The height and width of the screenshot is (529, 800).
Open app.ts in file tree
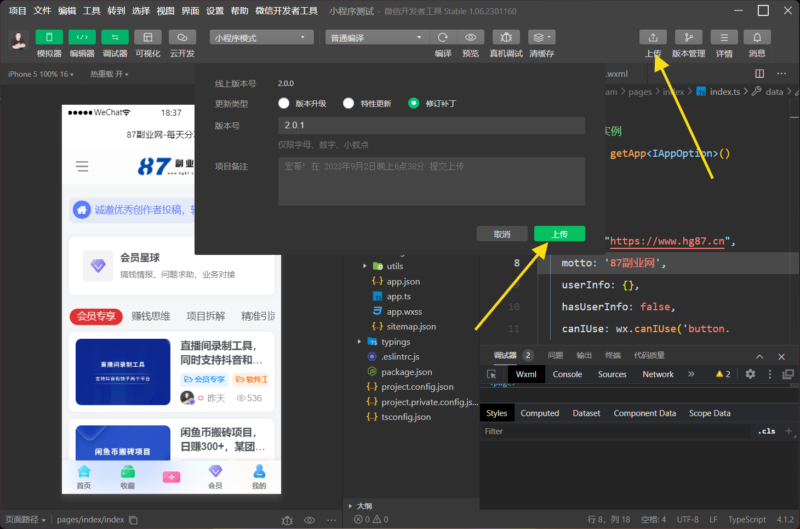(x=392, y=296)
